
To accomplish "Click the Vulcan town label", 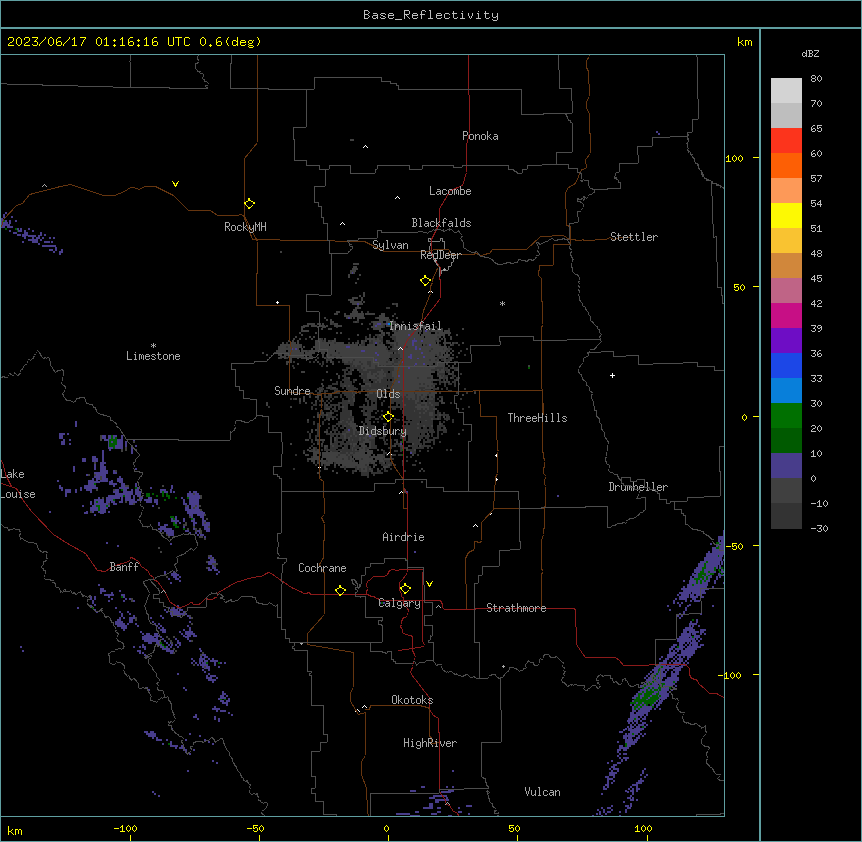I will [x=542, y=792].
